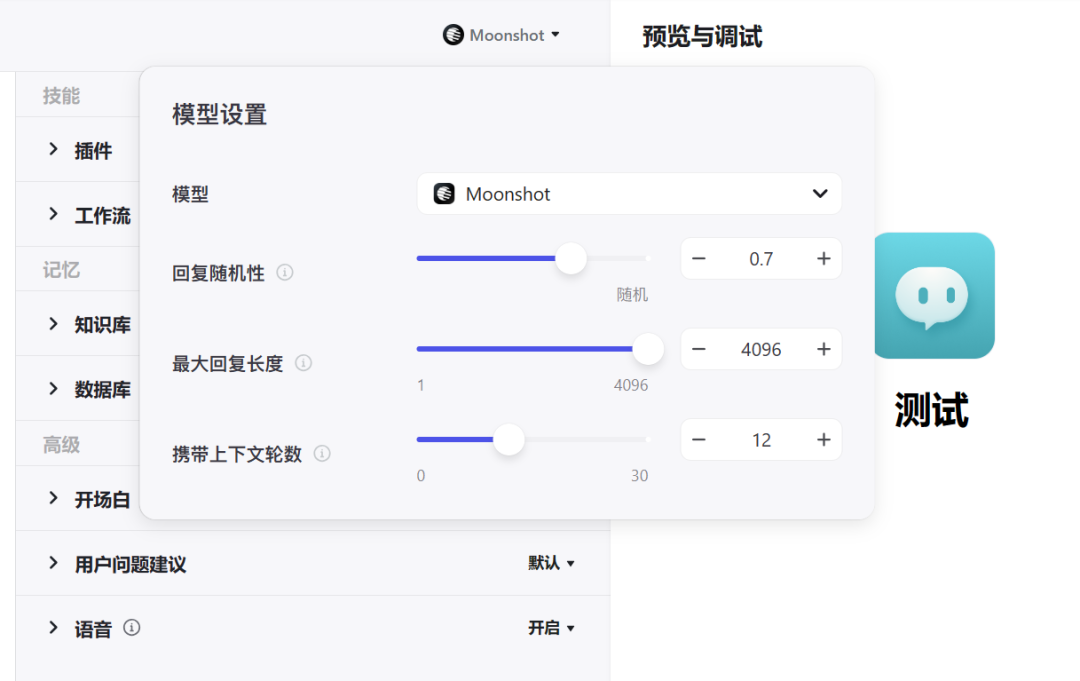1080x681 pixels.
Task: Click the 12 context rounds input field
Action: pyautogui.click(x=761, y=440)
